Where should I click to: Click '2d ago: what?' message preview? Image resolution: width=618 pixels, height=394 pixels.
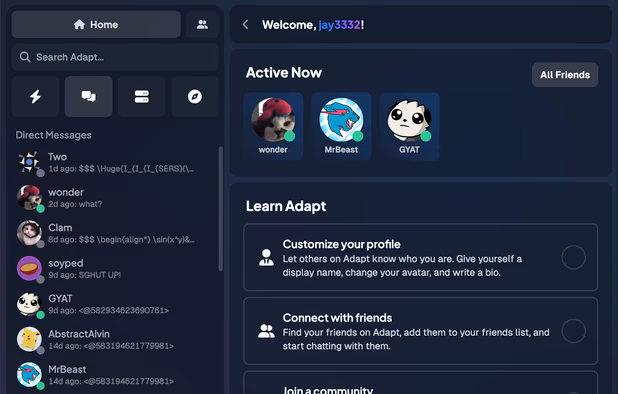click(75, 204)
